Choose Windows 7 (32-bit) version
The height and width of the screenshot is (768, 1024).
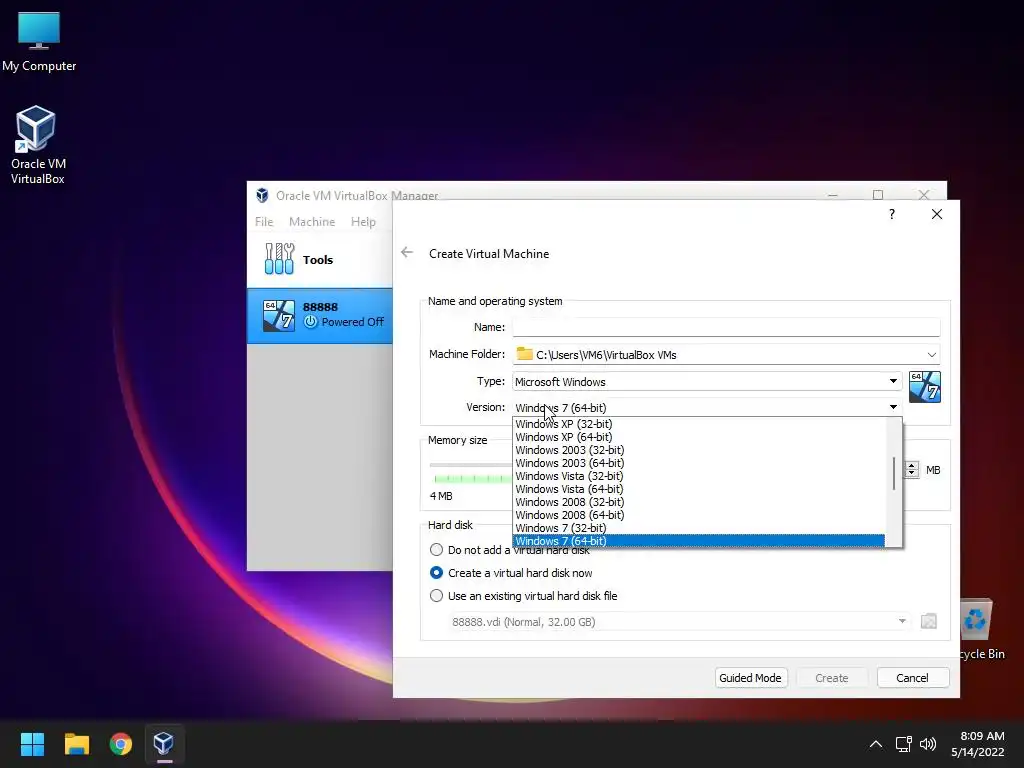coord(699,528)
